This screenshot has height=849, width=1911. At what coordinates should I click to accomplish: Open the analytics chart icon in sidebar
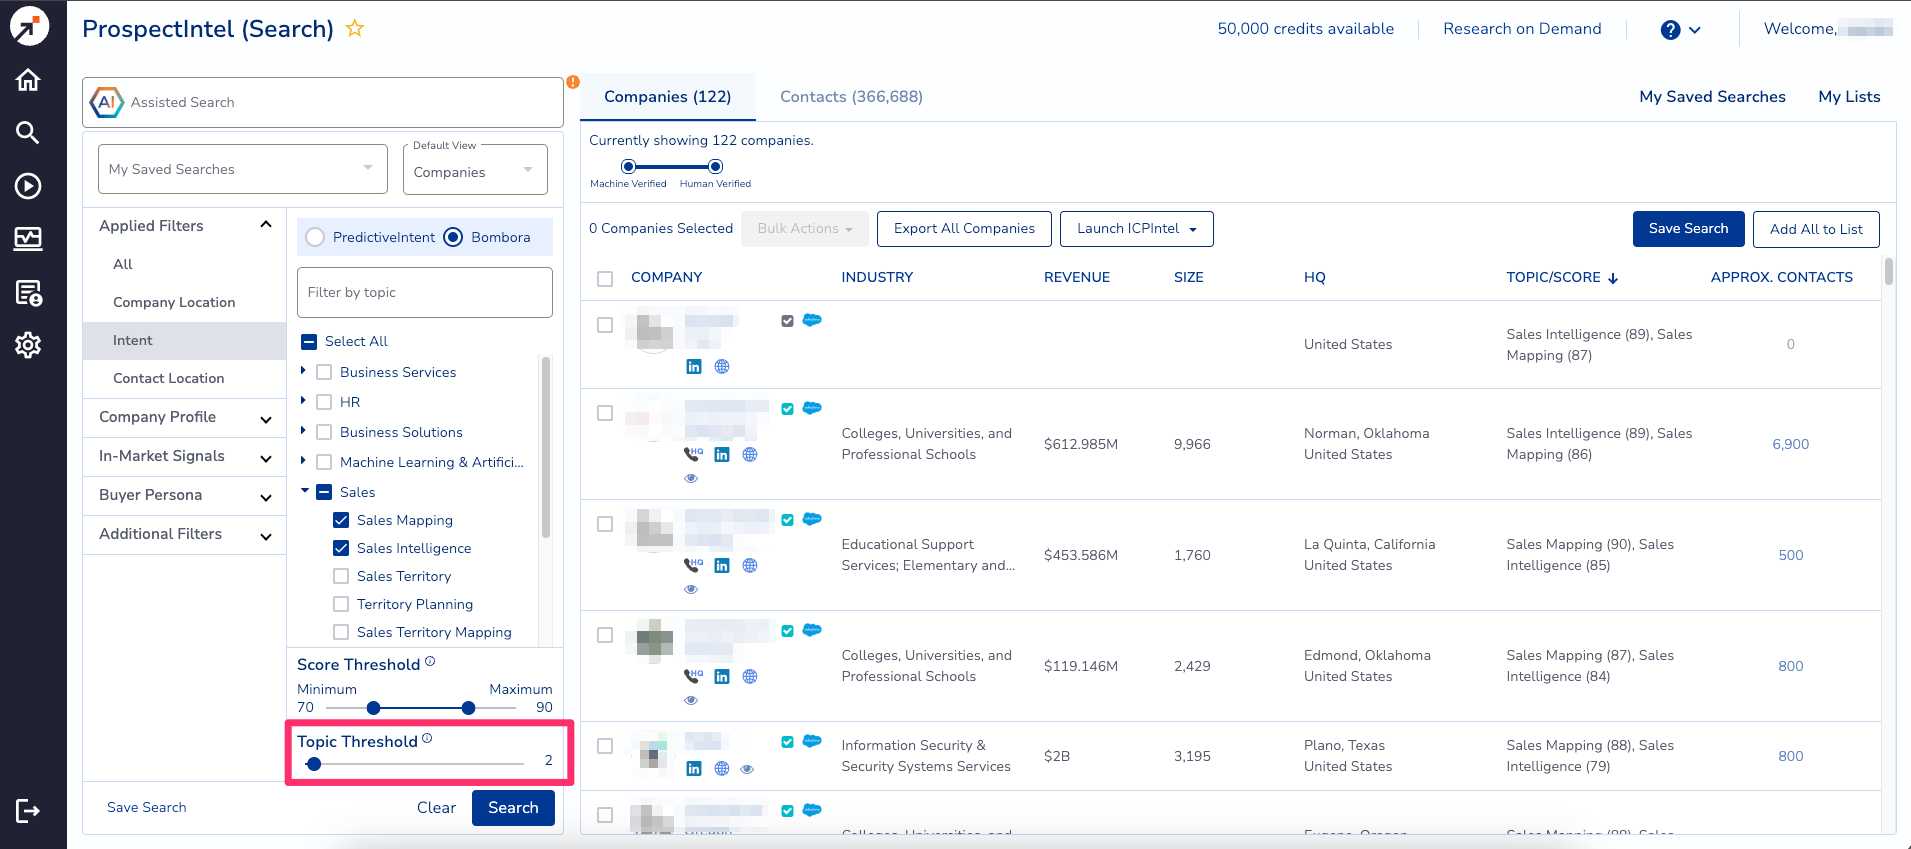(28, 238)
